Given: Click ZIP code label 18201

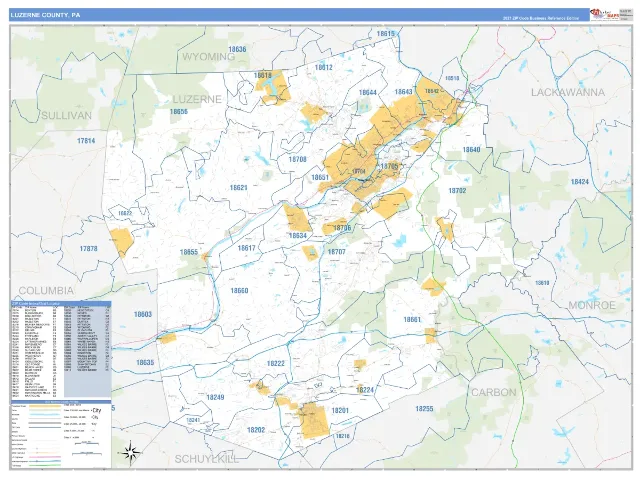Looking at the screenshot, I should (340, 410).
